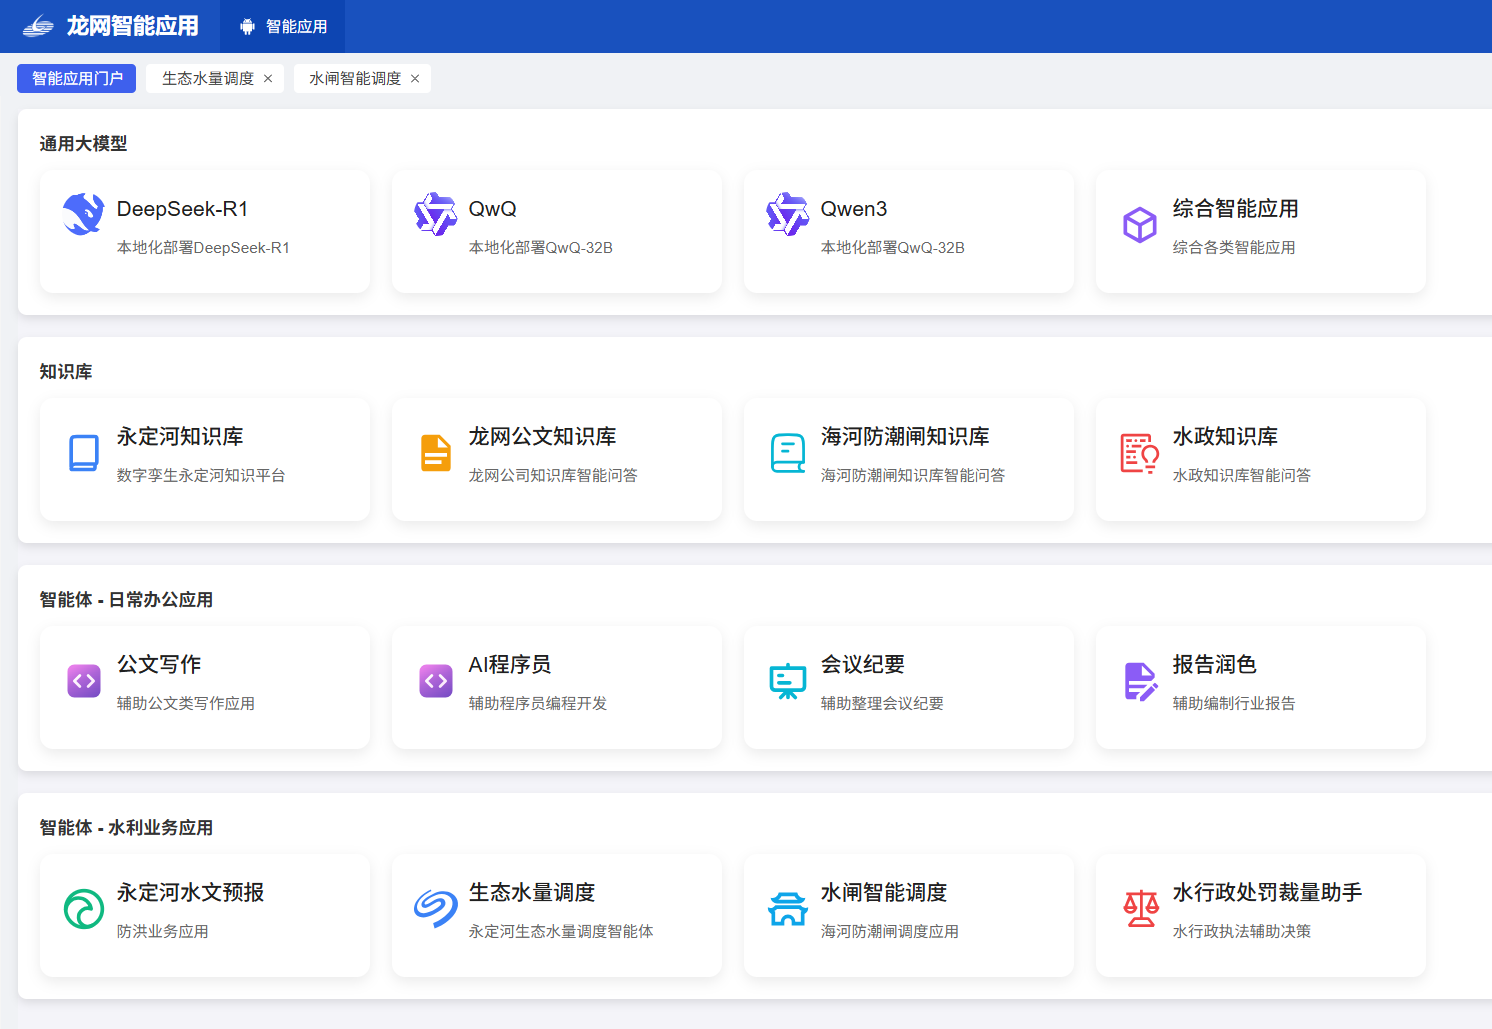This screenshot has width=1492, height=1029.
Task: Click the 通用大模型 section heading
Action: (83, 144)
